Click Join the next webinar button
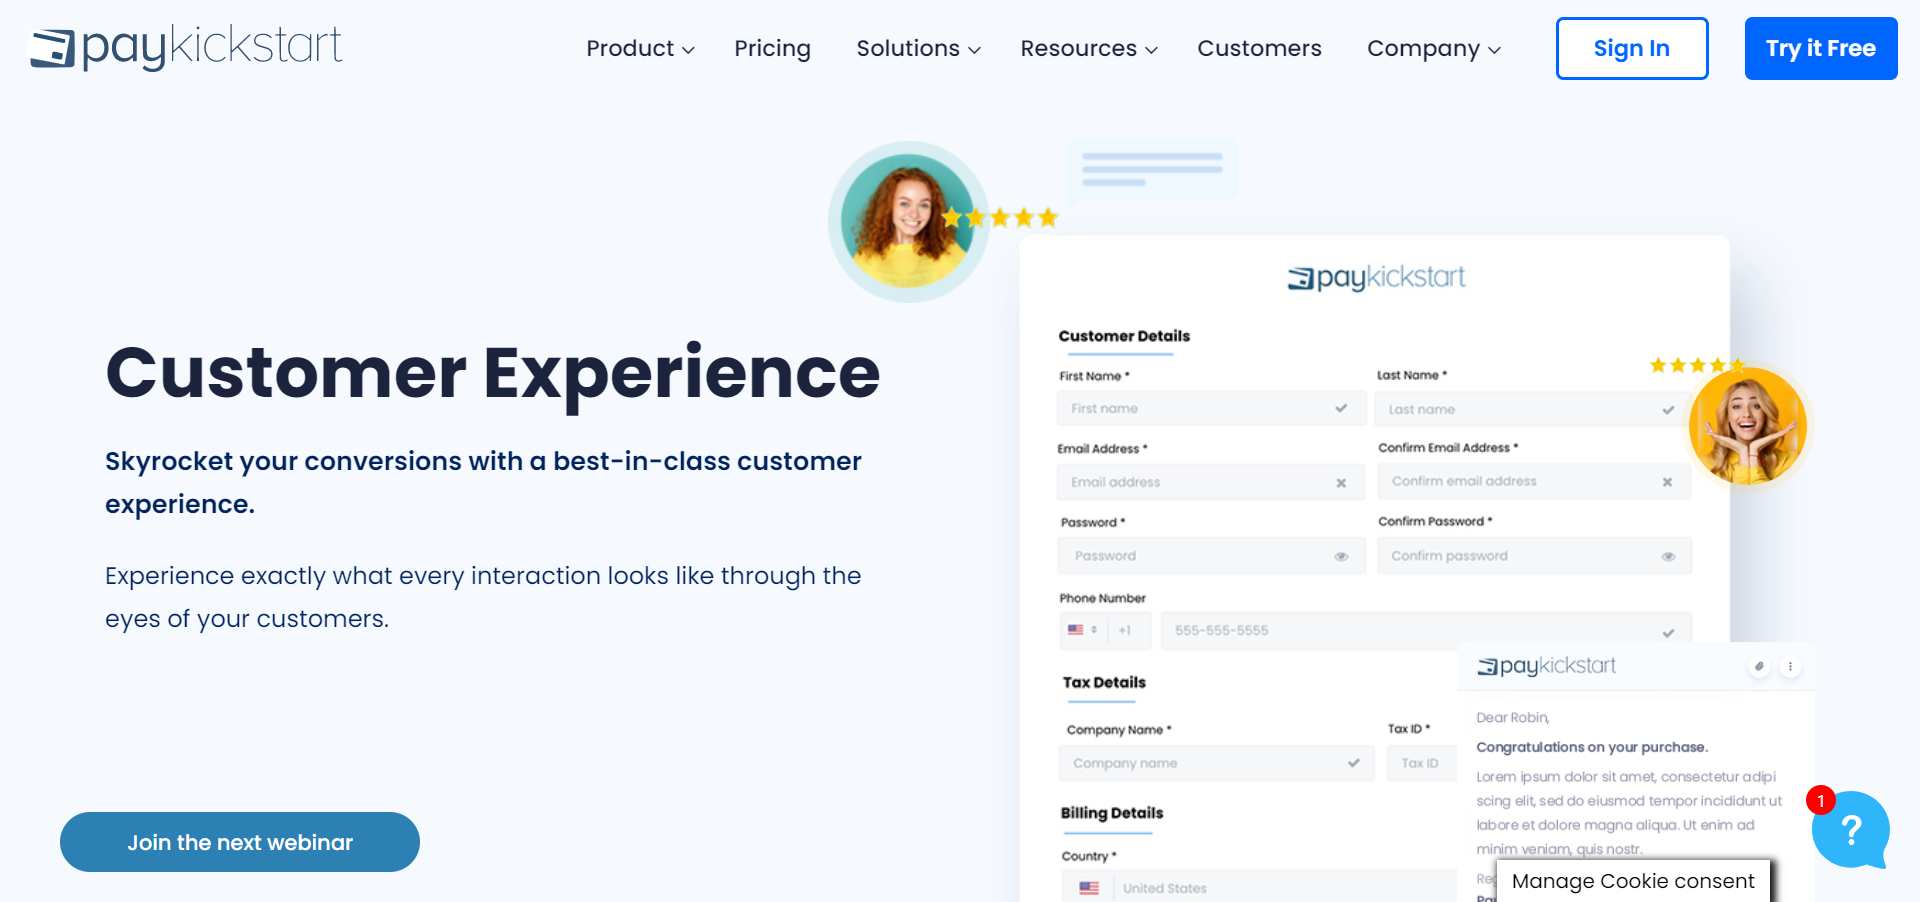 240,842
